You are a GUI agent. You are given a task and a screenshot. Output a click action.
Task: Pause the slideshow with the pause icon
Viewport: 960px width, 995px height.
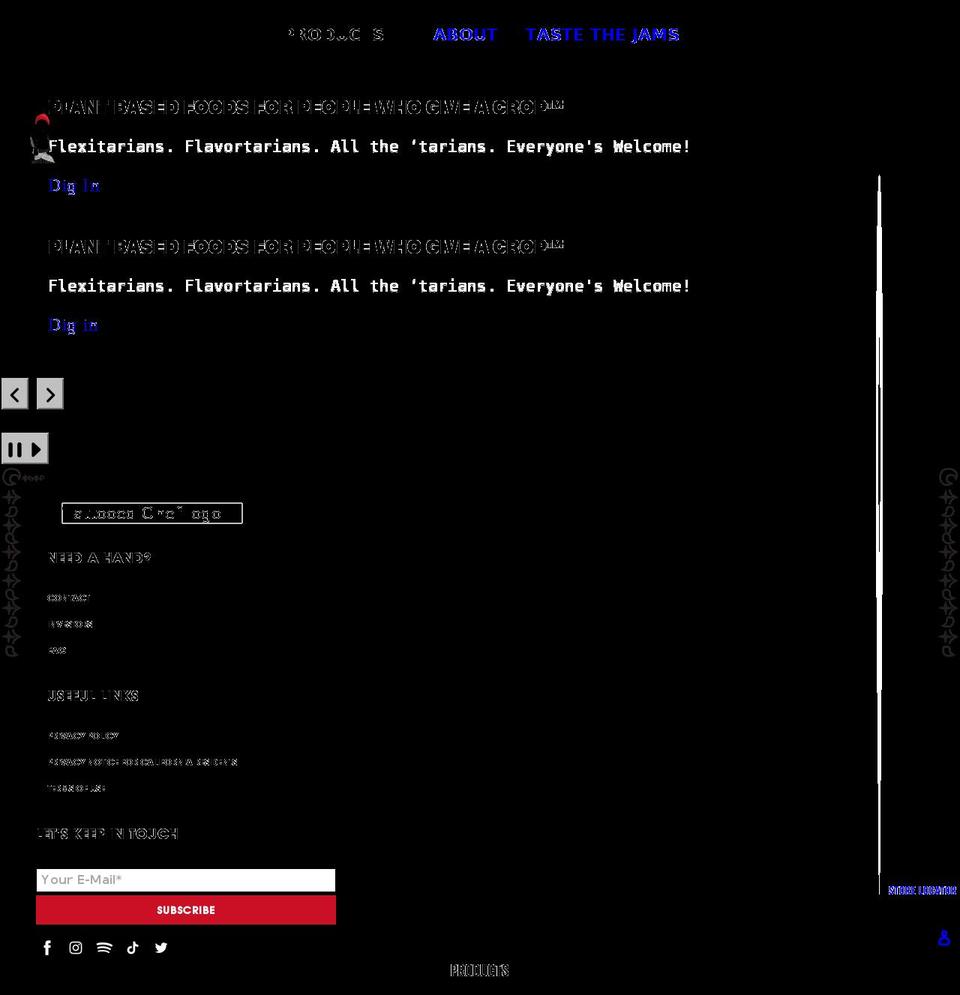(x=13, y=448)
